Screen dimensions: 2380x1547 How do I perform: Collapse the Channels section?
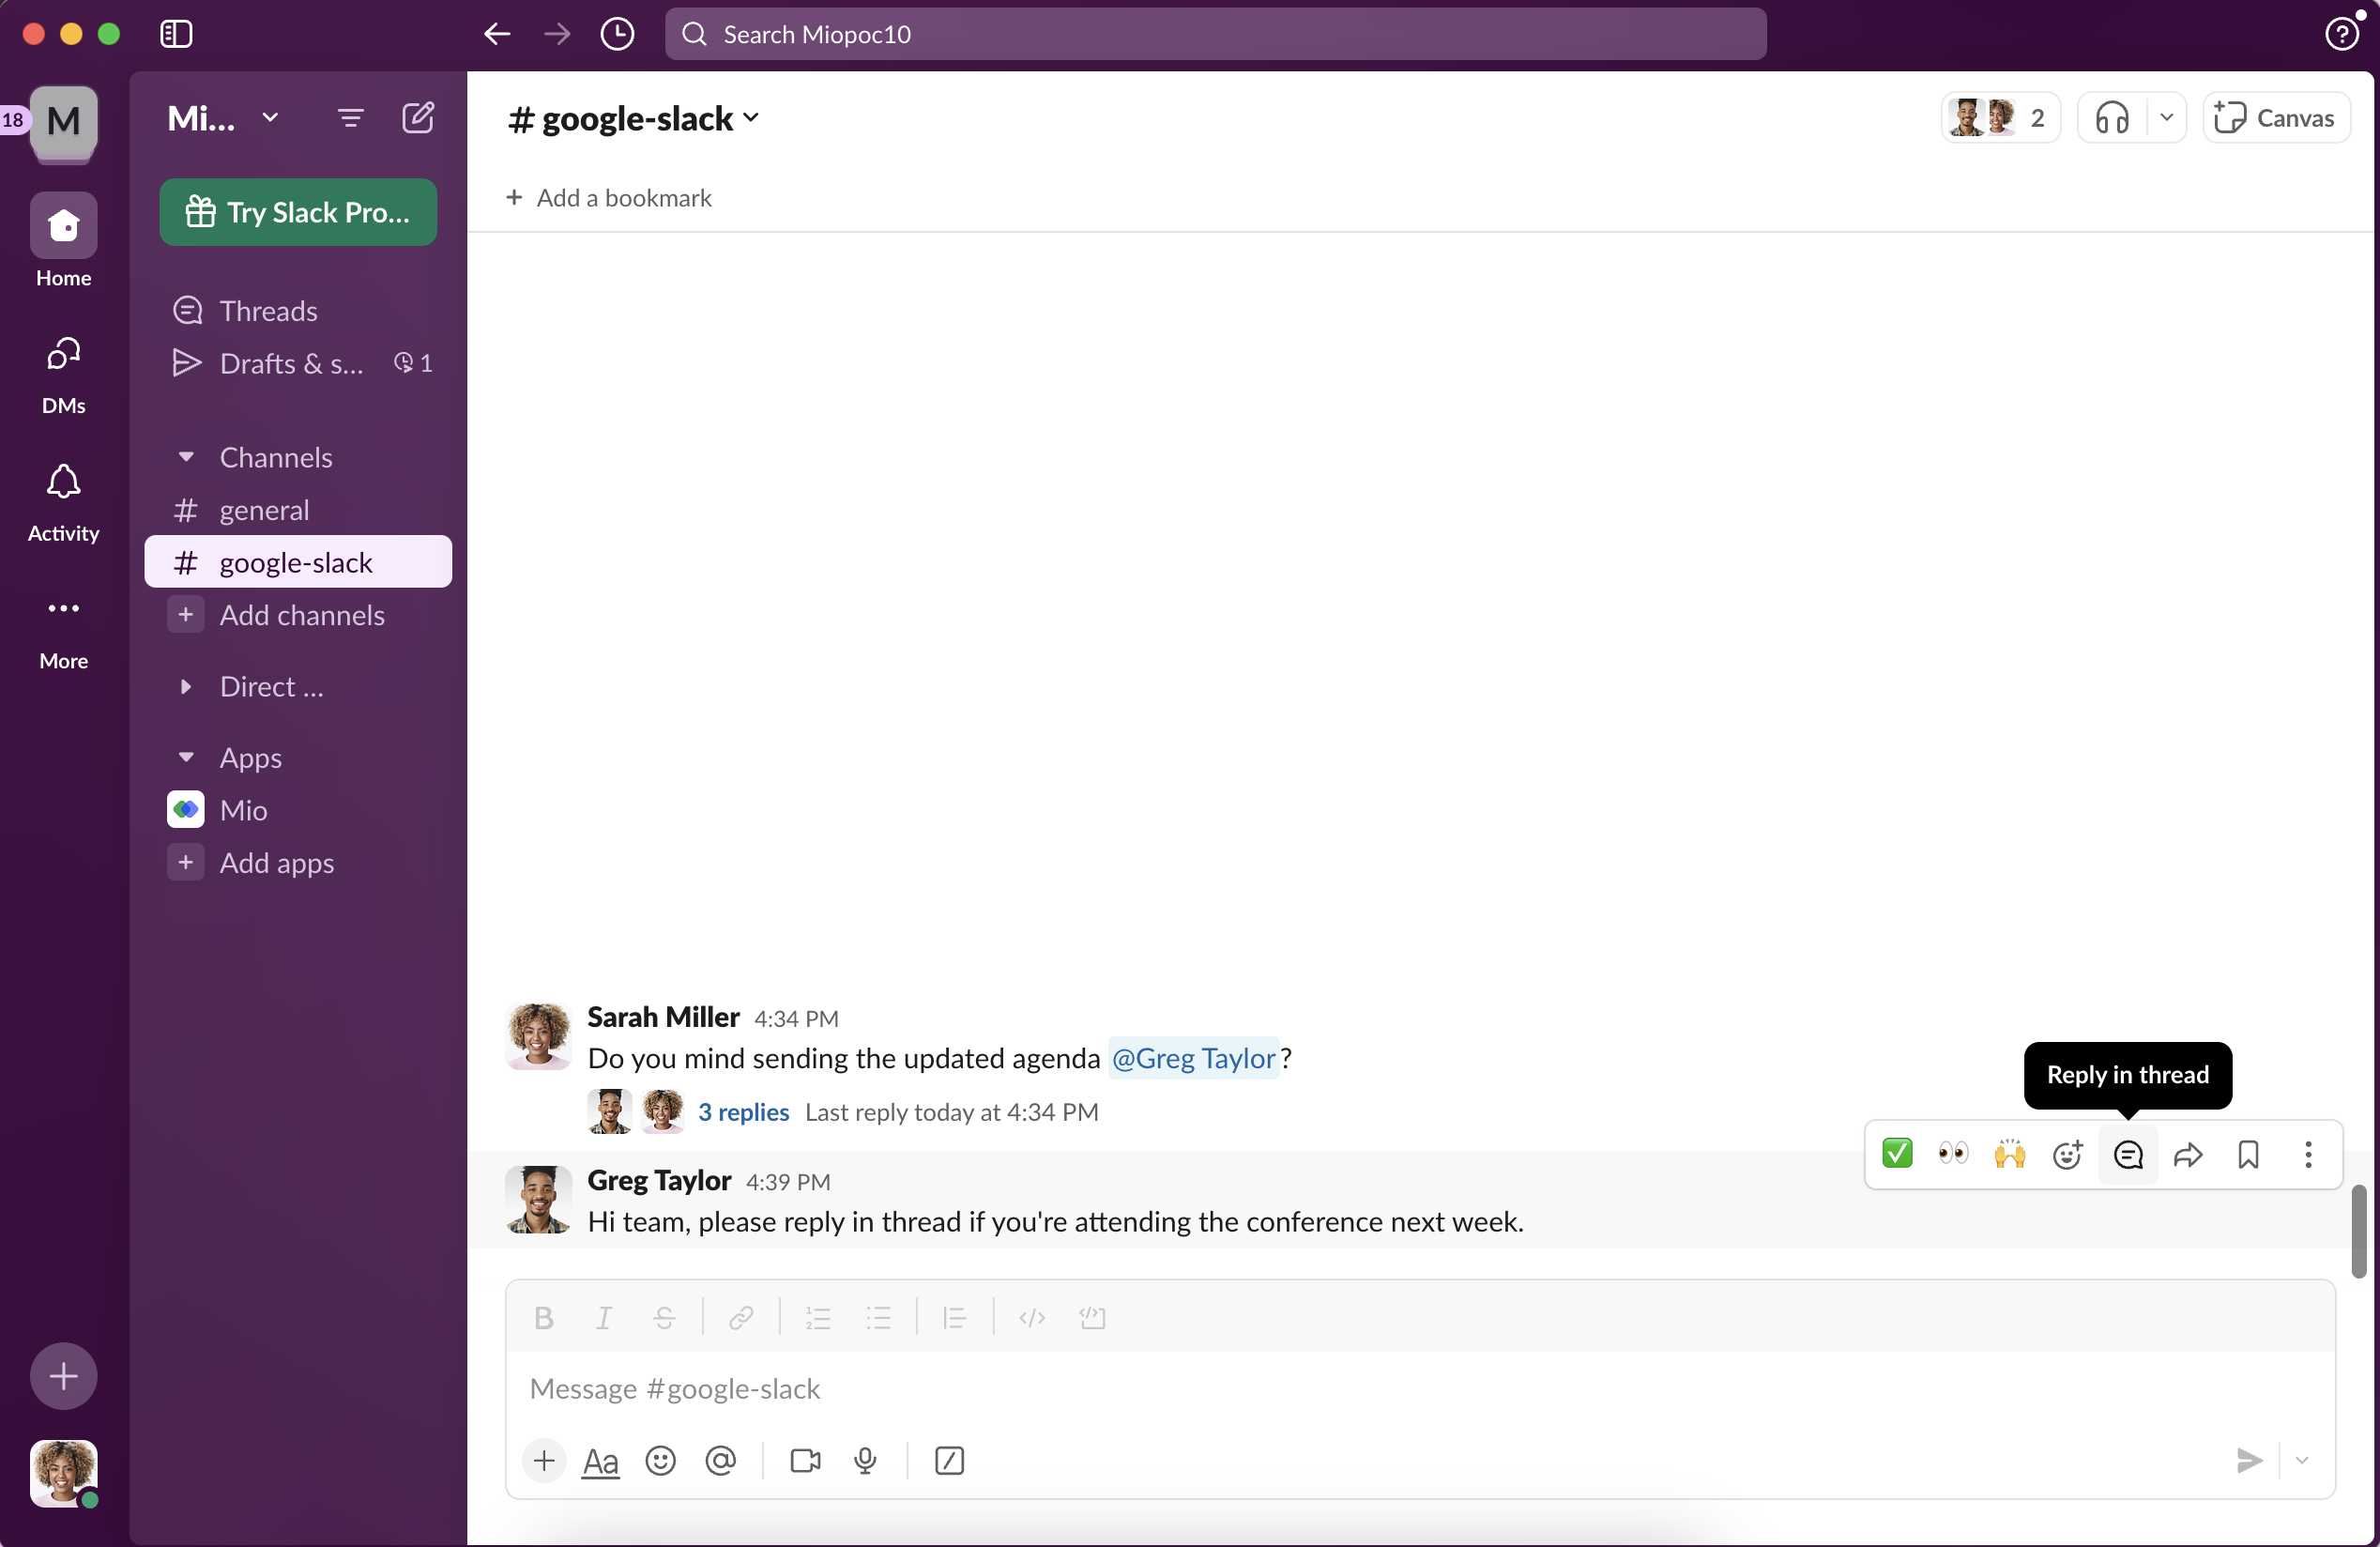186,457
